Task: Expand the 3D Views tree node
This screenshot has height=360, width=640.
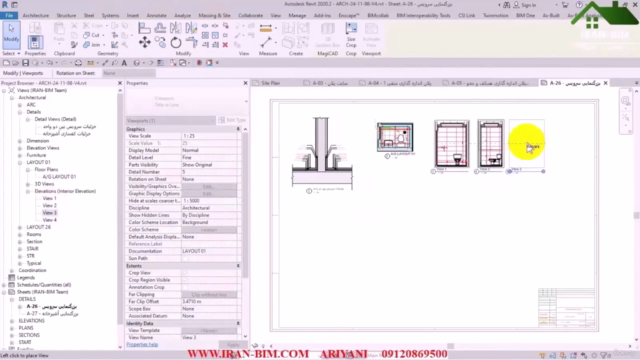Action: tap(28, 184)
